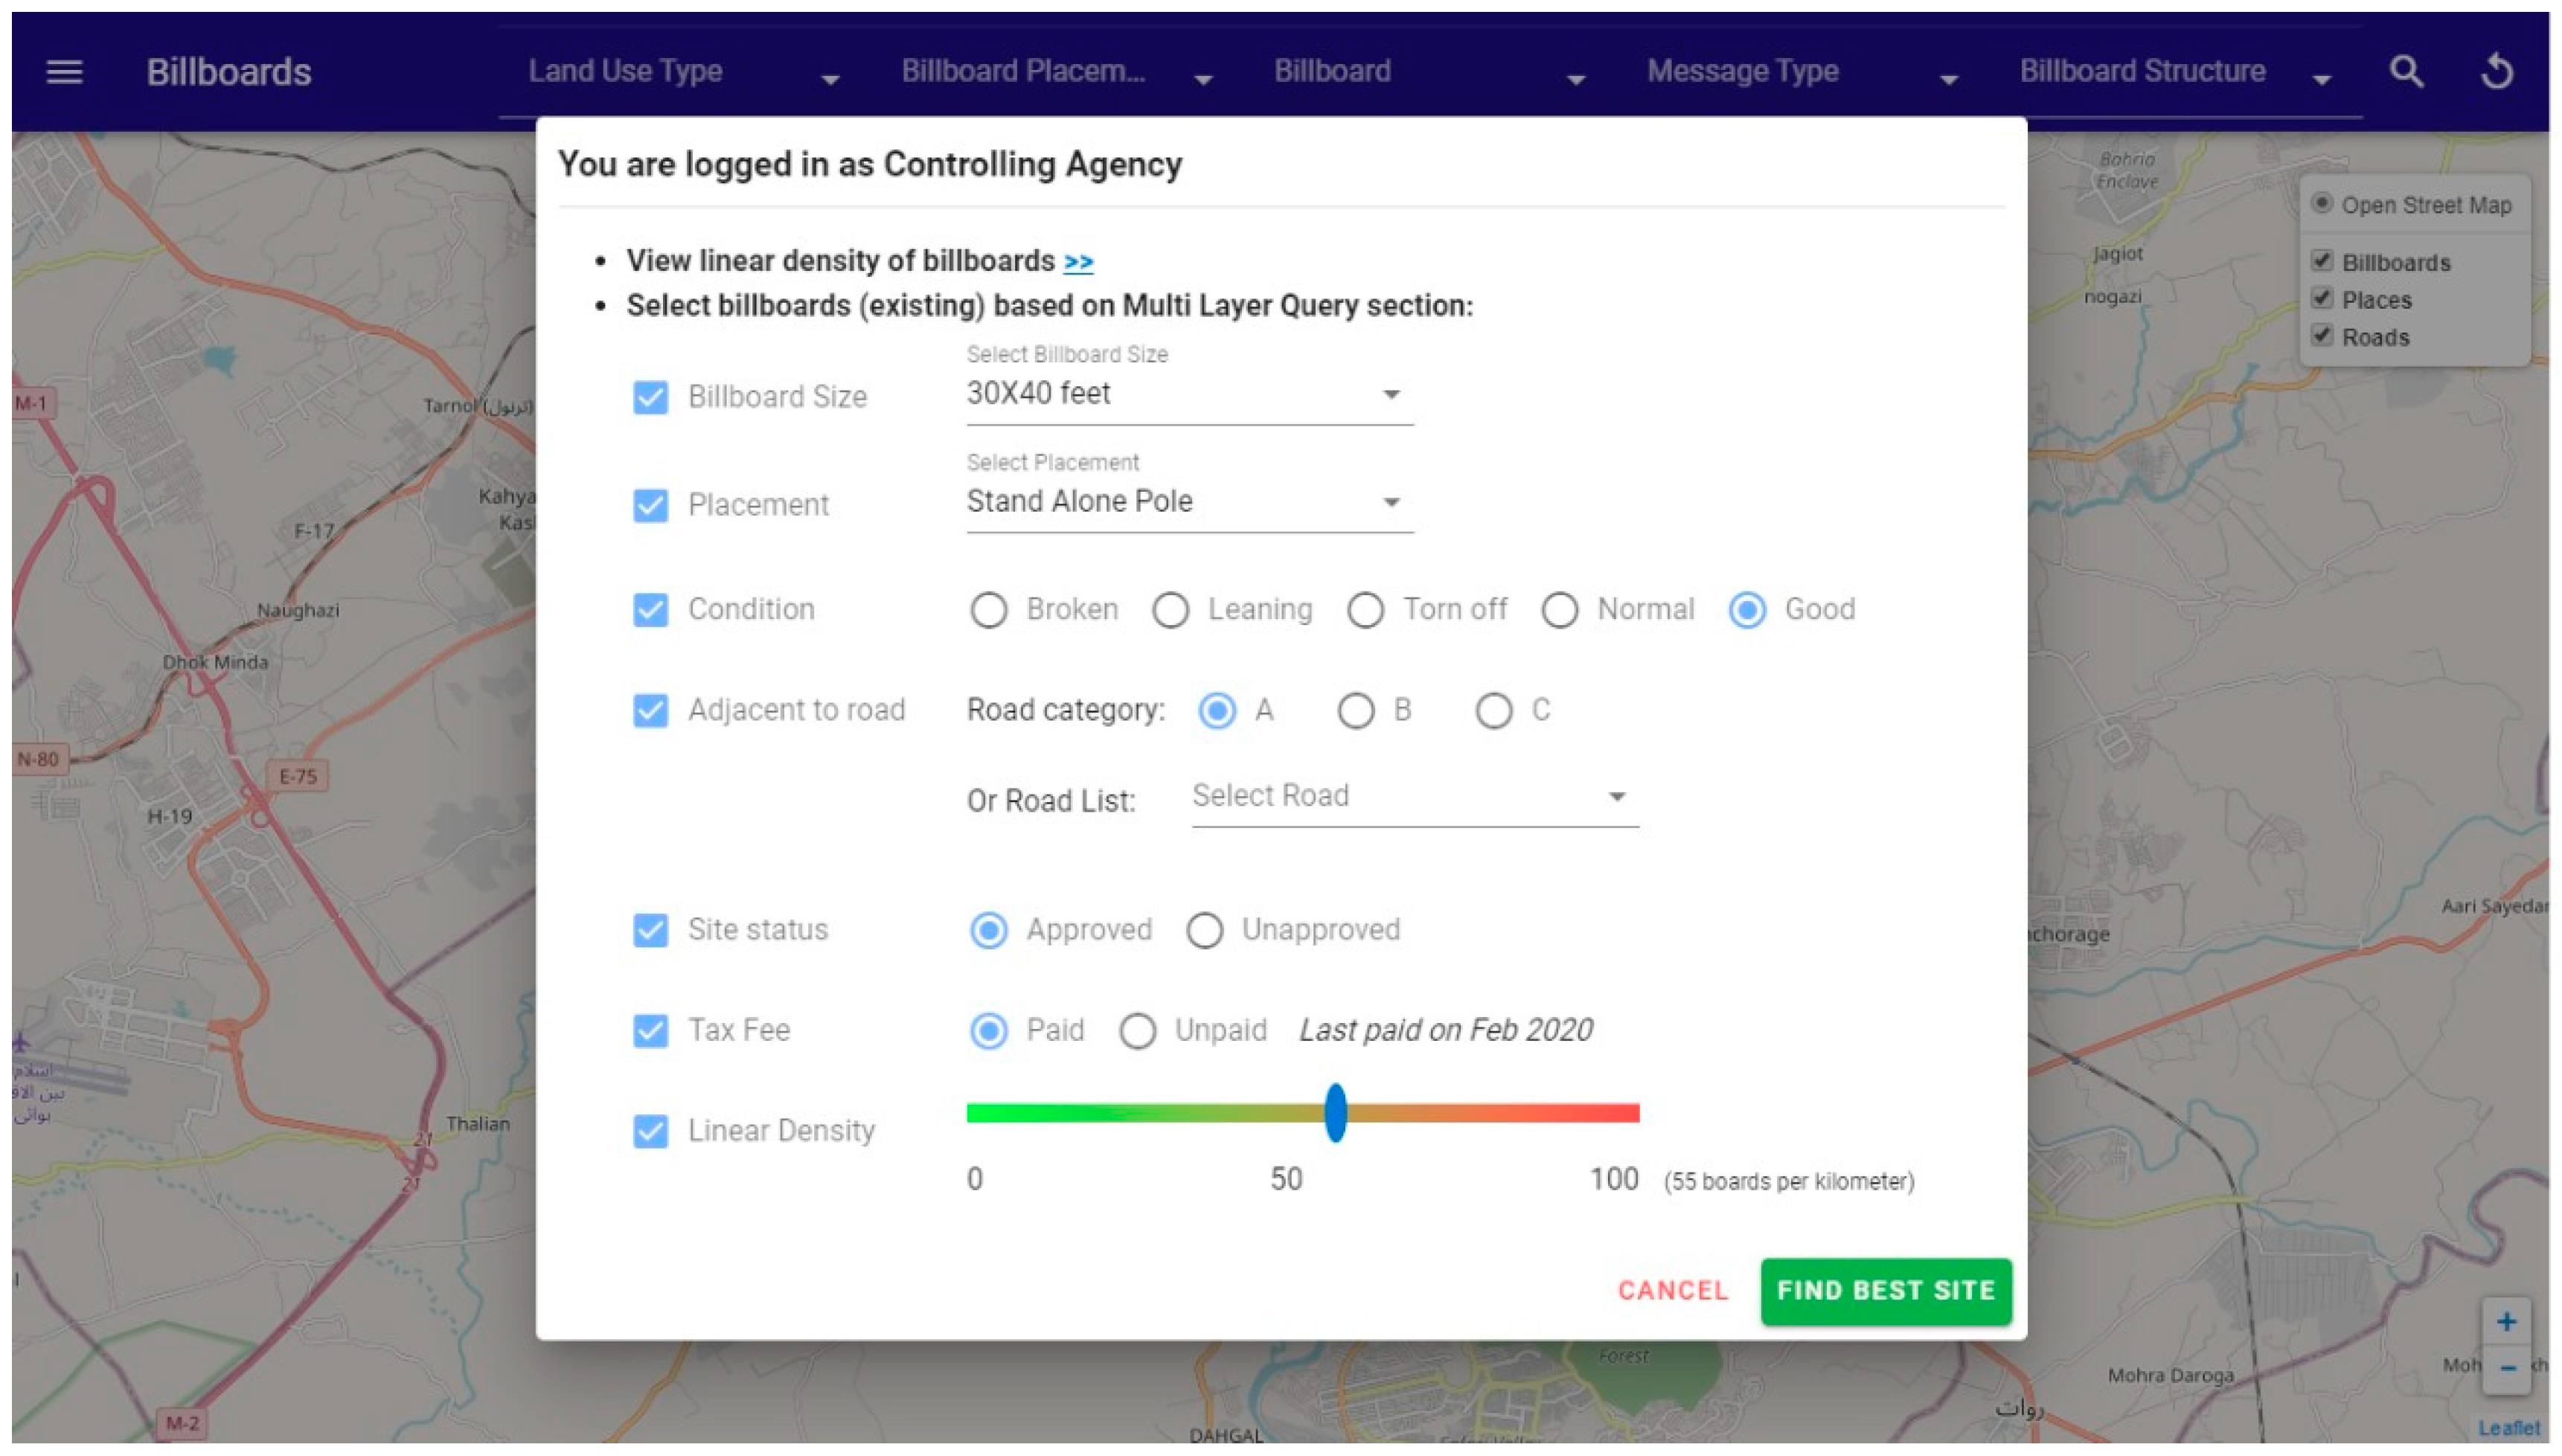
Task: Select Unapproved site status
Action: pos(1204,930)
